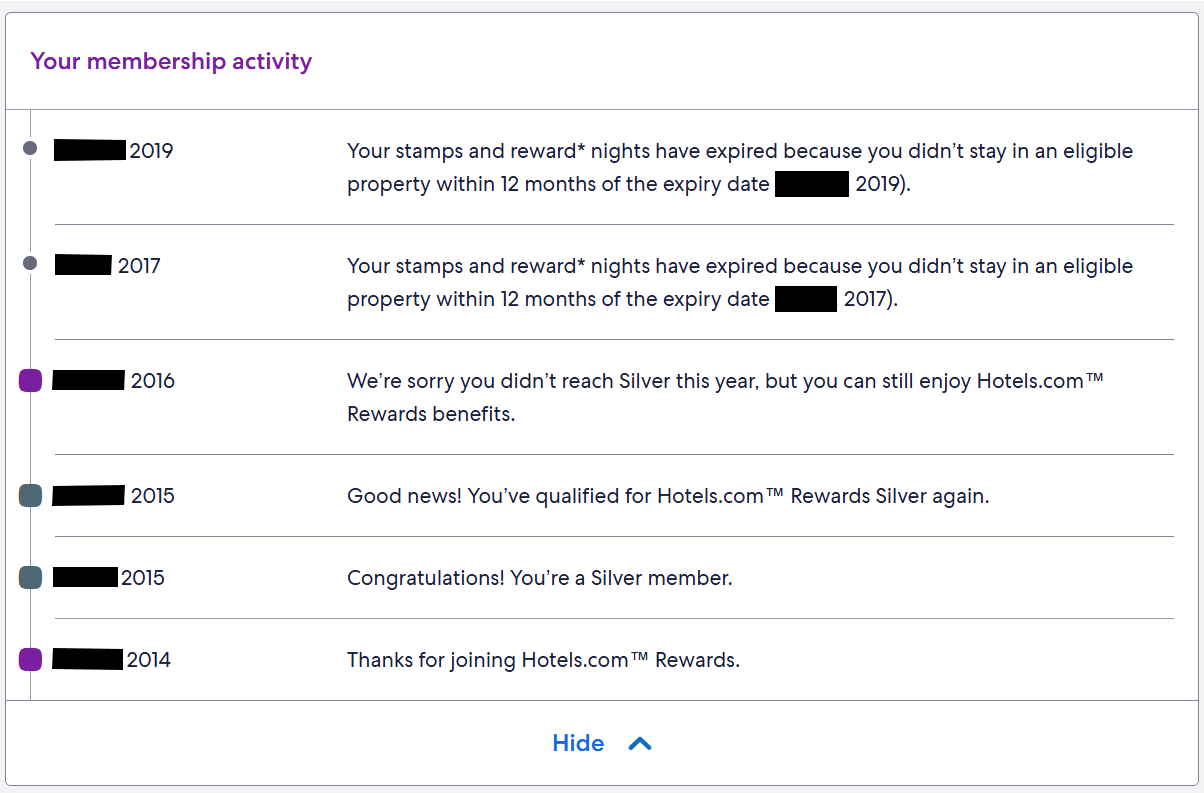Screen dimensions: 1204x793
Task: Click the Silver marker beside "Congratulations! You're a Silver member"
Action: (x=30, y=578)
